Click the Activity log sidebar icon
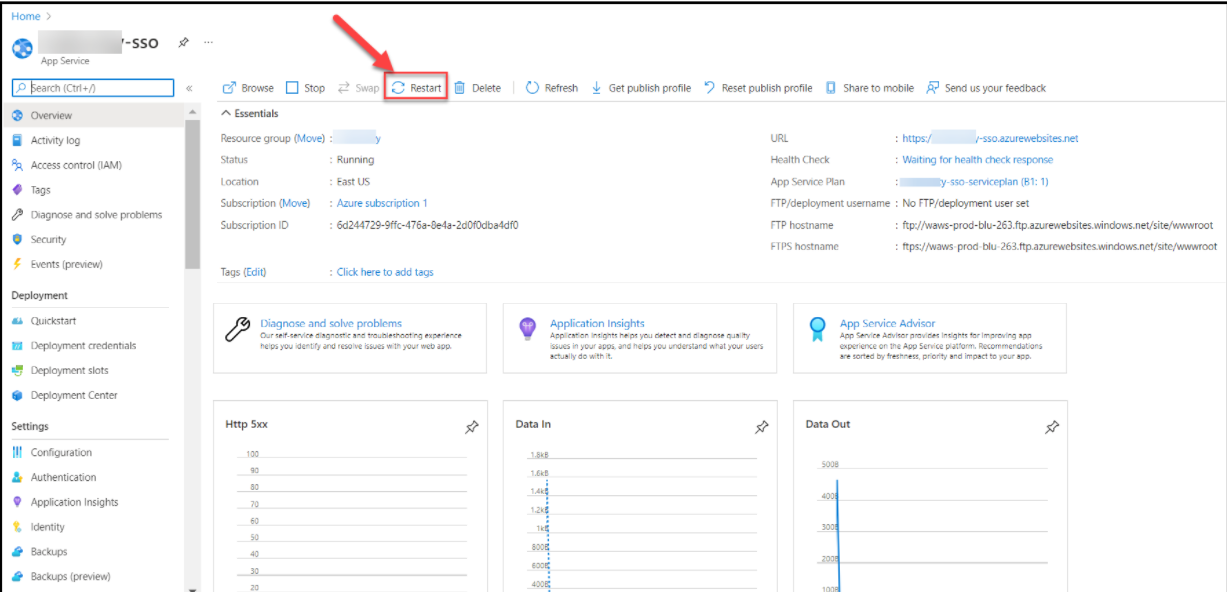This screenshot has height=592, width=1227. pyautogui.click(x=17, y=141)
